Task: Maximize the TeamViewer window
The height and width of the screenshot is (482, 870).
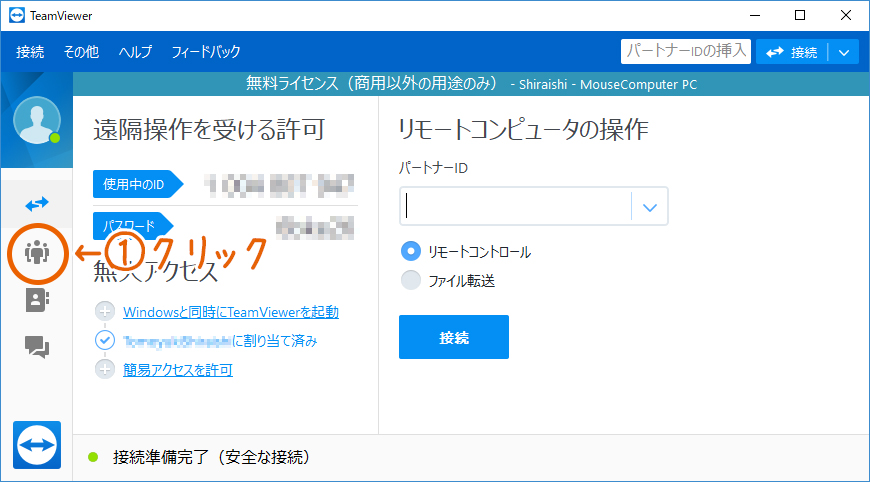Action: coord(800,16)
